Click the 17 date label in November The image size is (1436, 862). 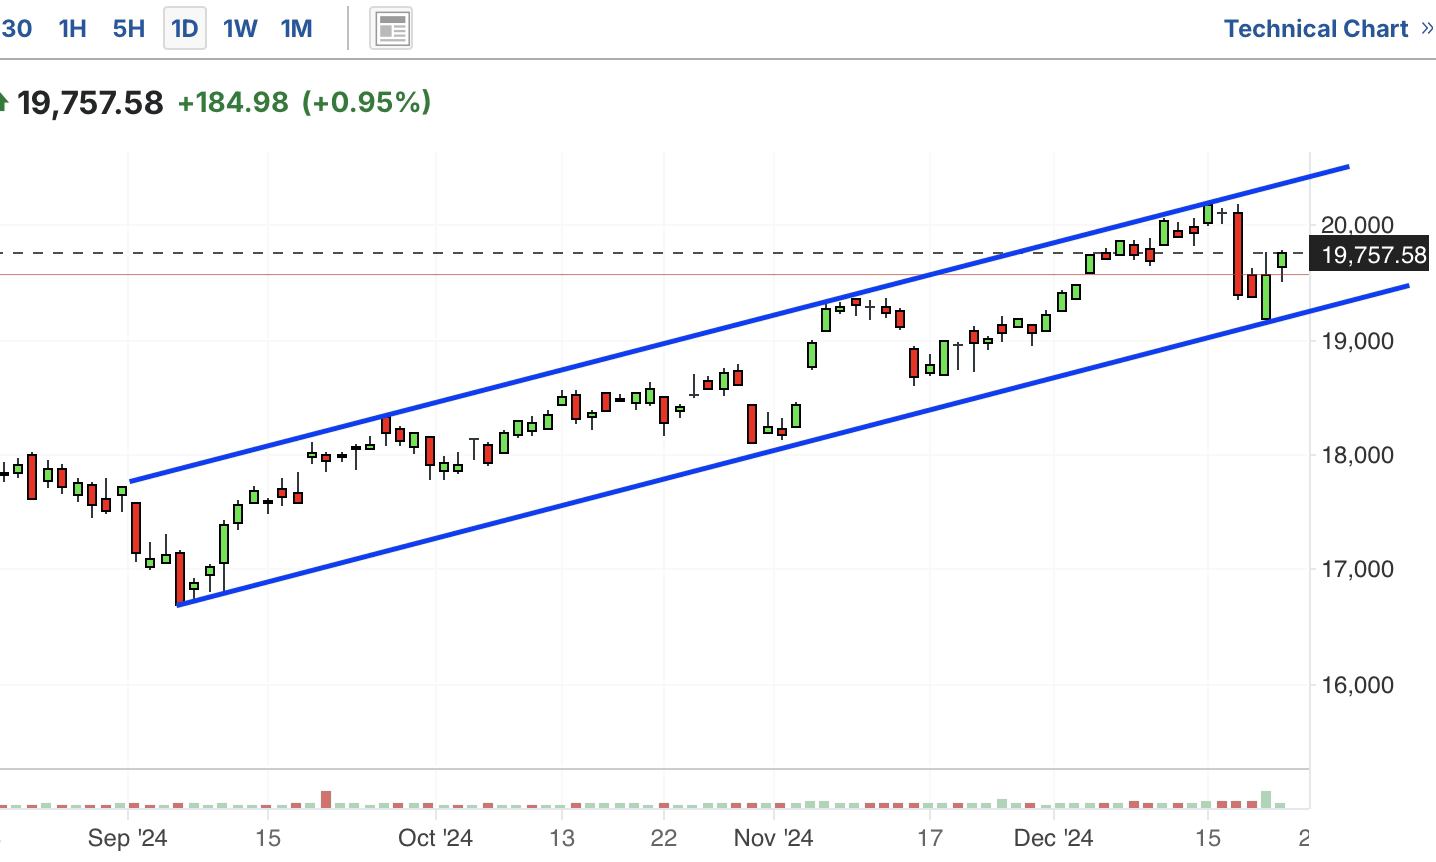[930, 837]
